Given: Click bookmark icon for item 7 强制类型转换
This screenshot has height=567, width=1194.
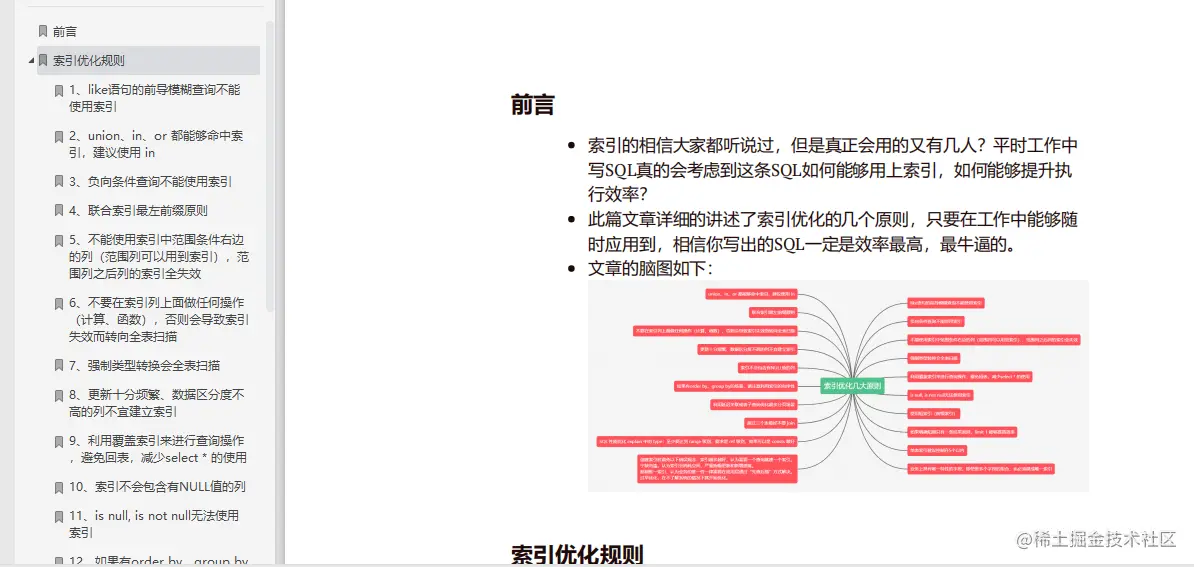Looking at the screenshot, I should point(59,365).
